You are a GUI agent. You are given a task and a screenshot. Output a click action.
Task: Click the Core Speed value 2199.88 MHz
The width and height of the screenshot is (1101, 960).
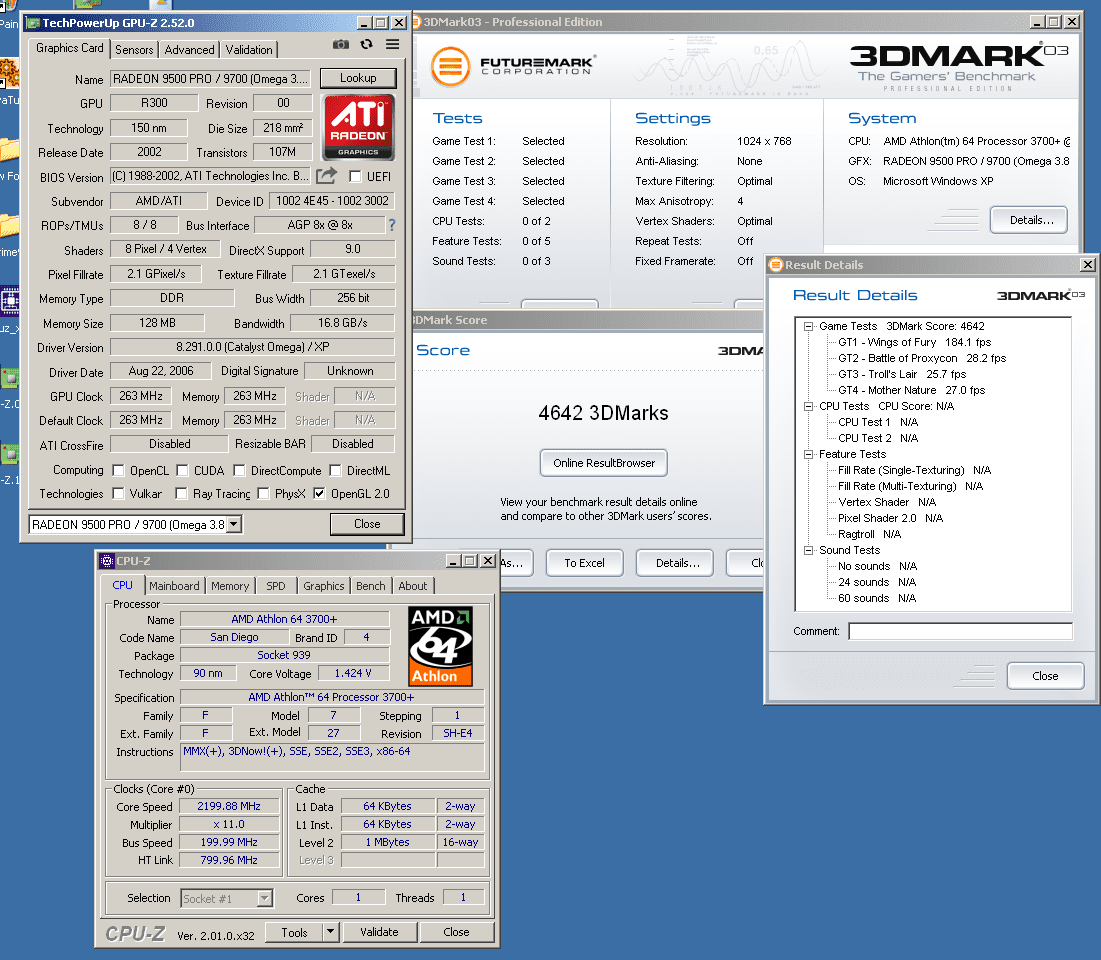[229, 806]
